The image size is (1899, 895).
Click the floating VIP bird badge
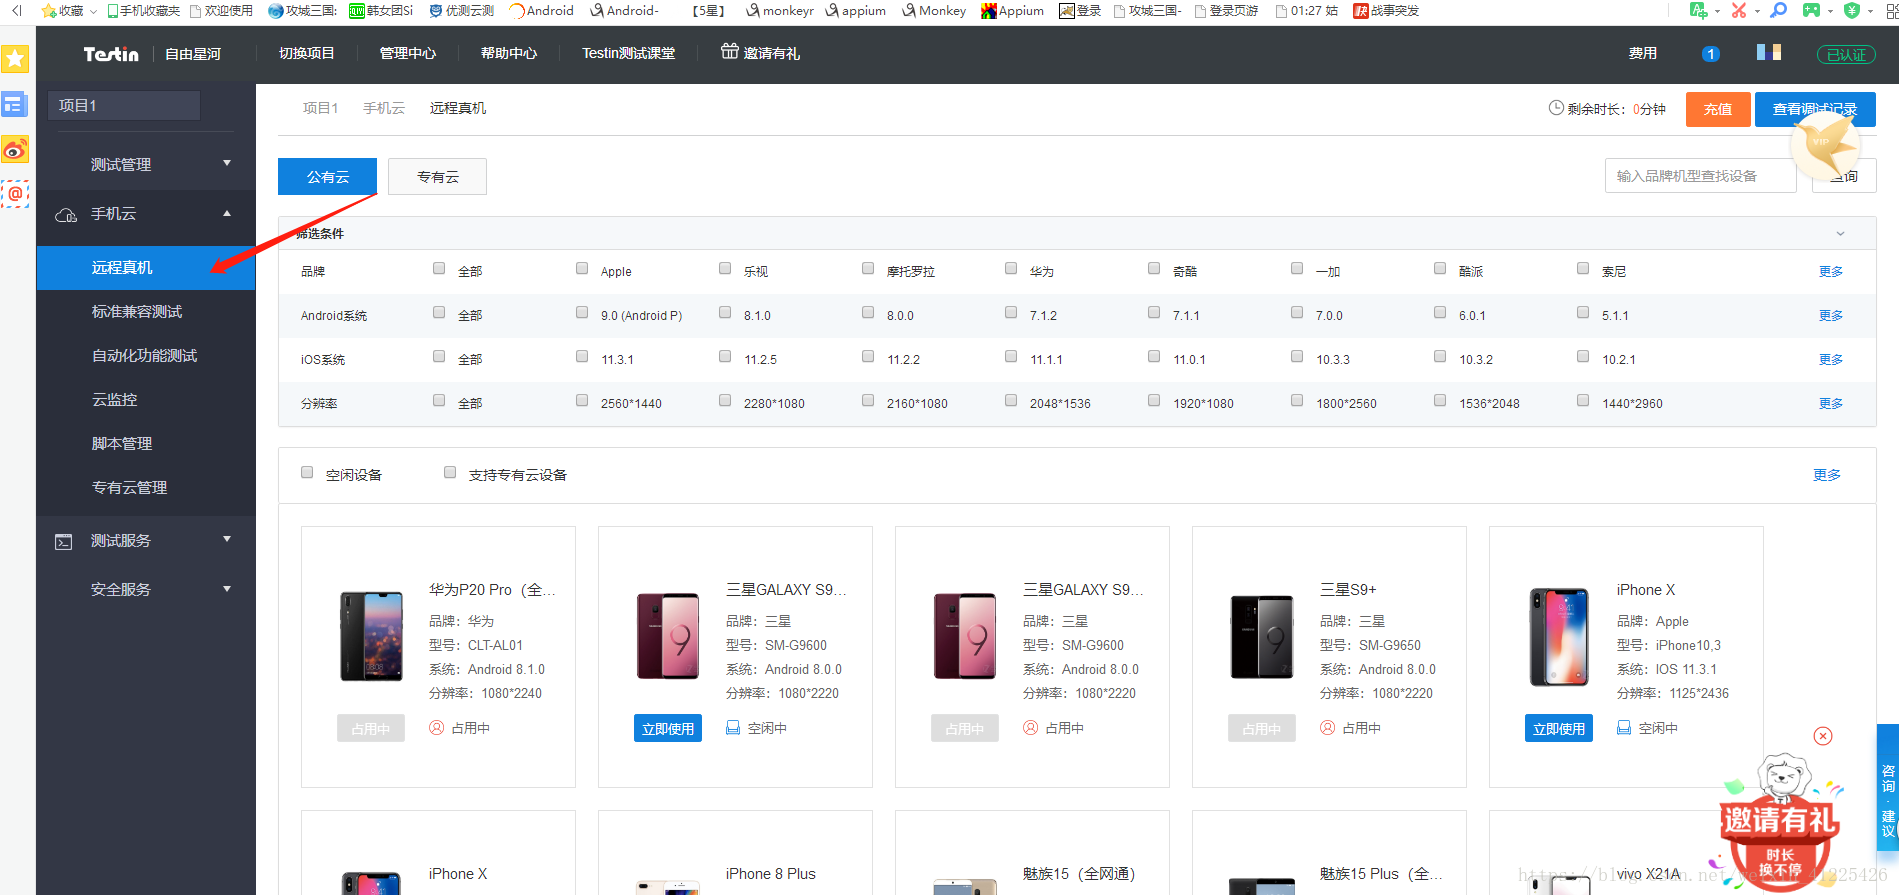point(1825,146)
